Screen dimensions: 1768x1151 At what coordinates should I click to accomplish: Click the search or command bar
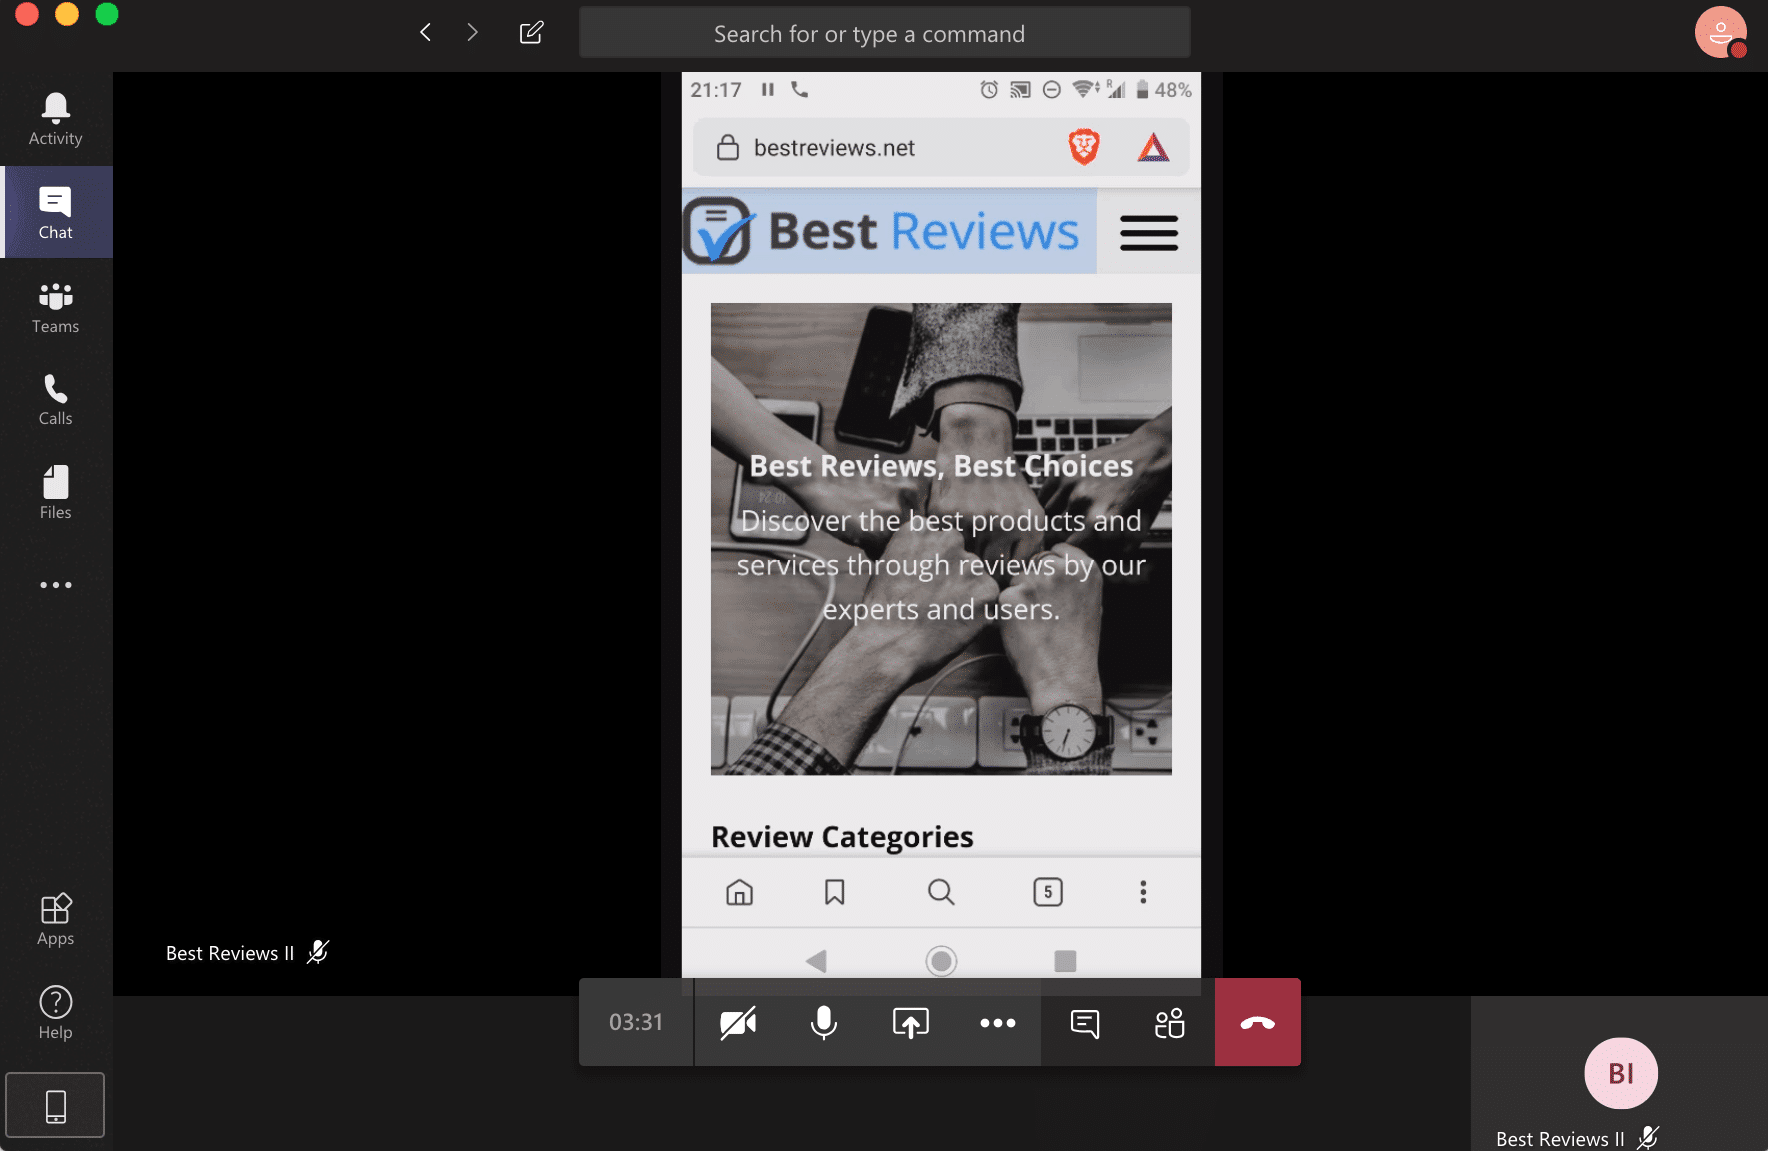[884, 32]
